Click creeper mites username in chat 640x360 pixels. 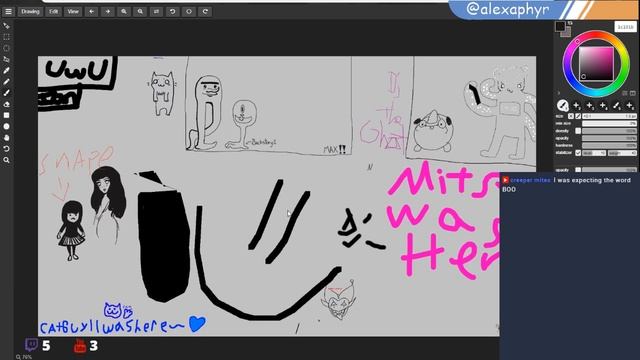[x=530, y=180]
